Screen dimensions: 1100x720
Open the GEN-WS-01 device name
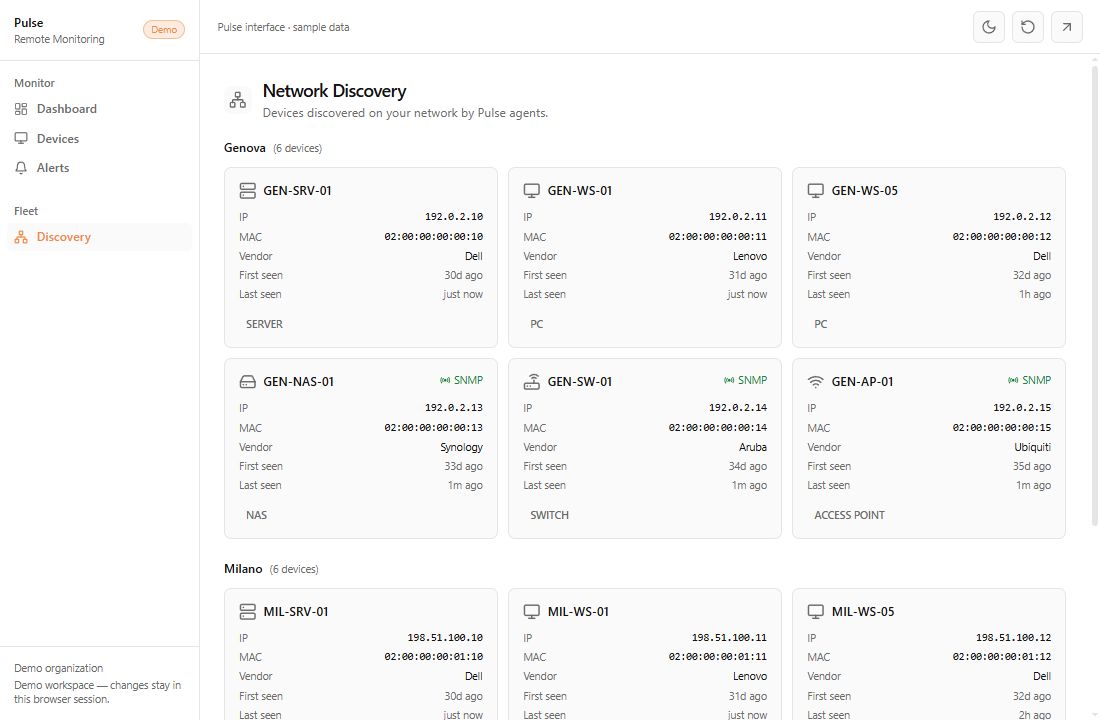coord(579,190)
